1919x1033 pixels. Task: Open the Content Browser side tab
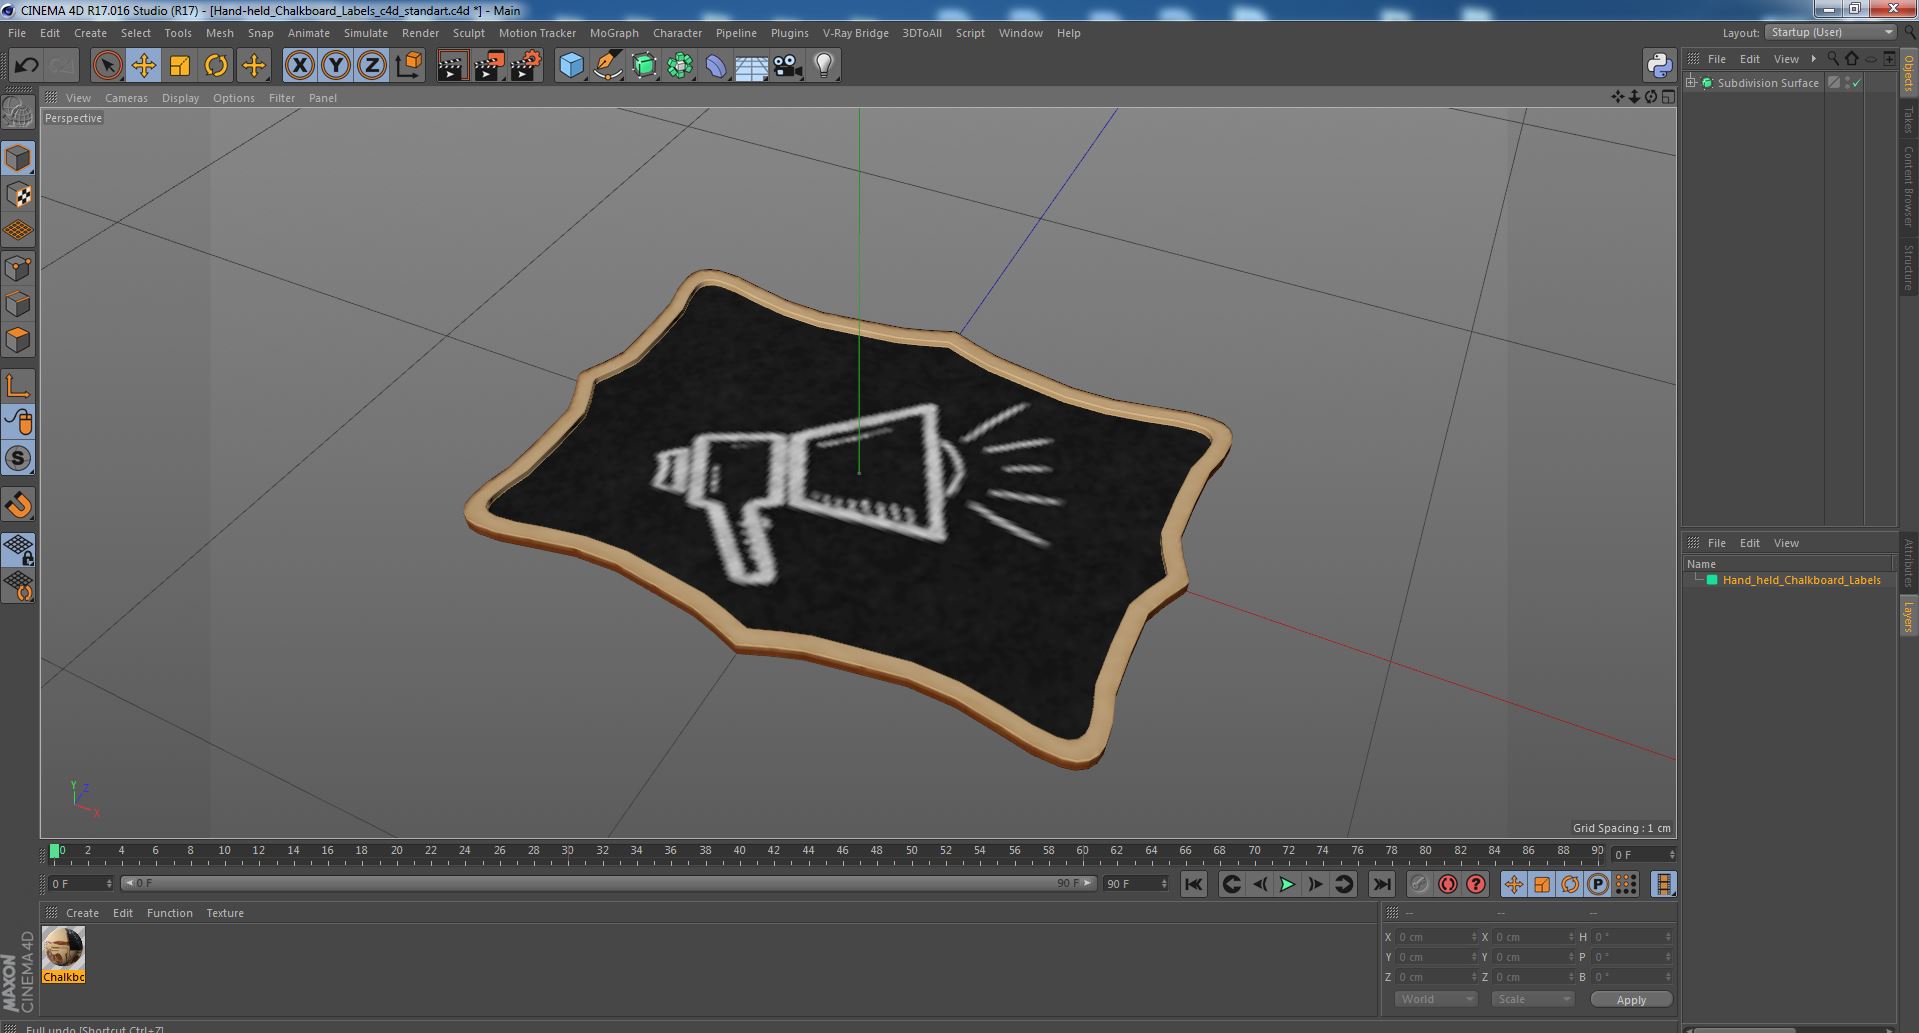point(1909,186)
